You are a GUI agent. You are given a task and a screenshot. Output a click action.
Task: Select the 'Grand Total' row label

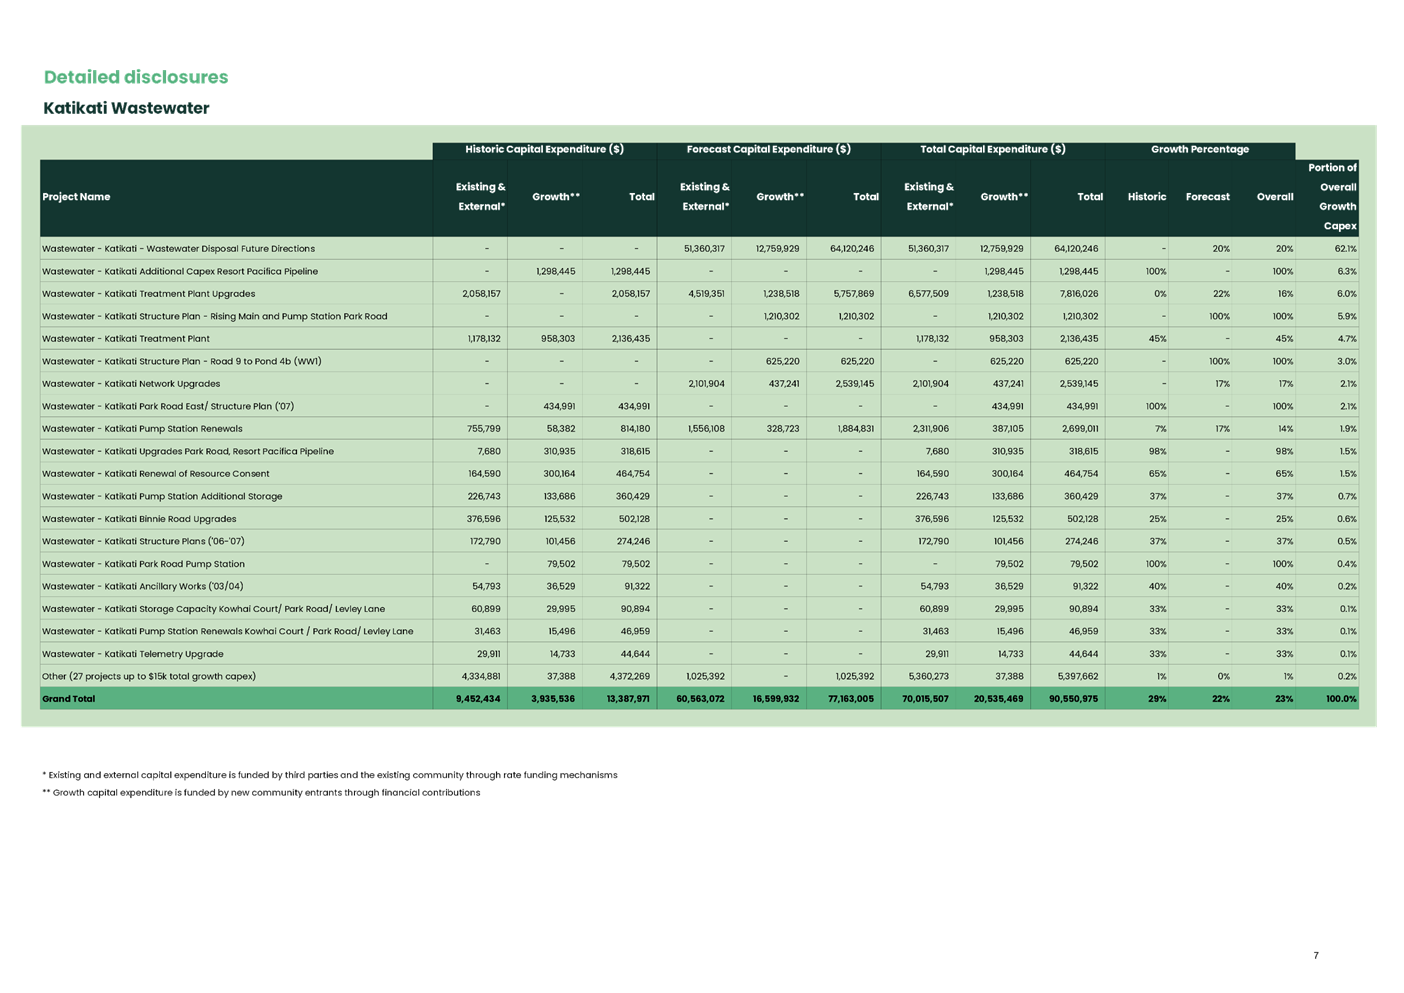68,698
